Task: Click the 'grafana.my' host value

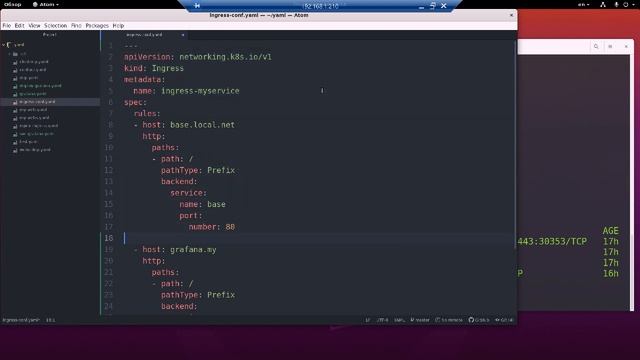Action: click(x=193, y=249)
